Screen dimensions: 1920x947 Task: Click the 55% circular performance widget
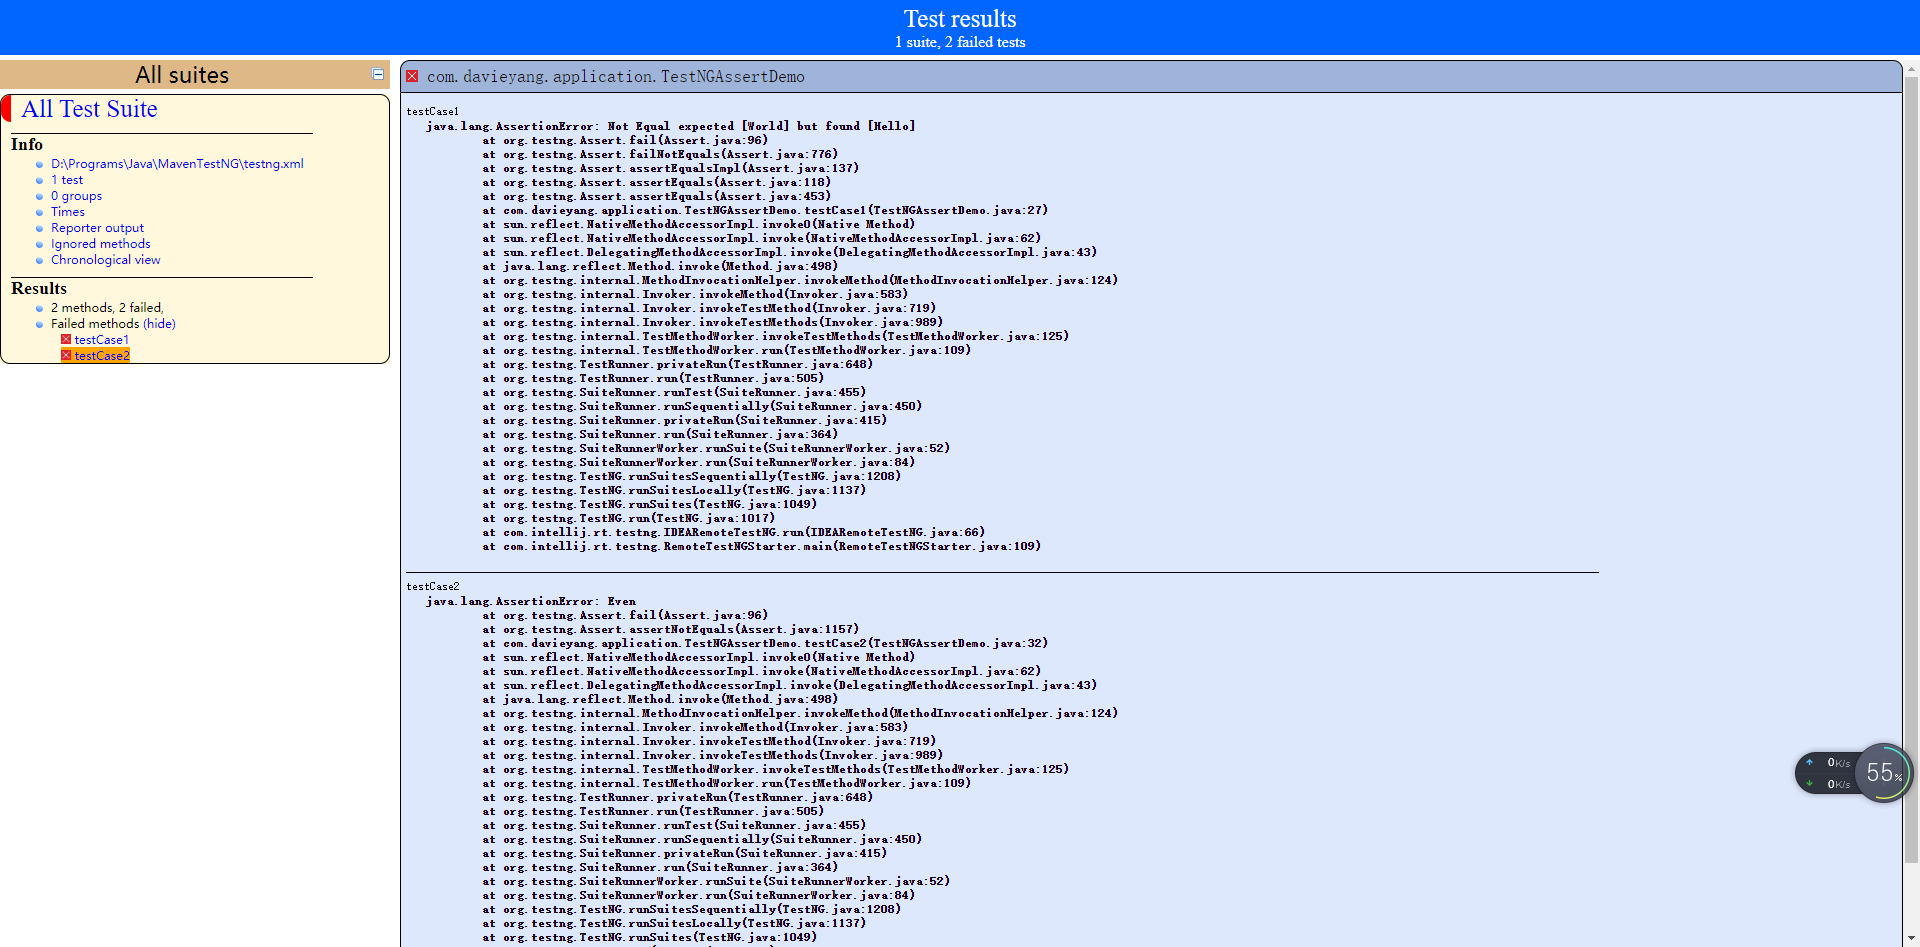[1883, 773]
